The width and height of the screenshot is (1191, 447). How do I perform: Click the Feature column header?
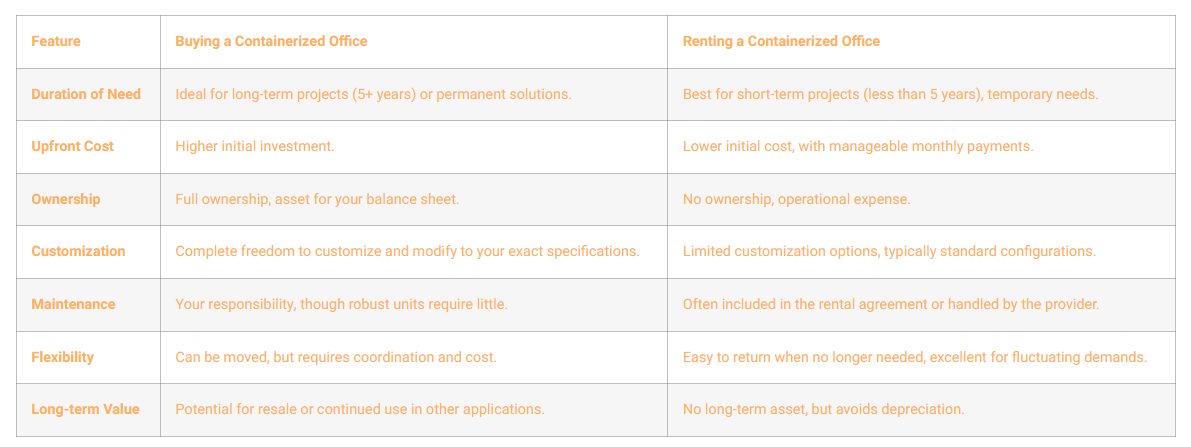pos(56,41)
